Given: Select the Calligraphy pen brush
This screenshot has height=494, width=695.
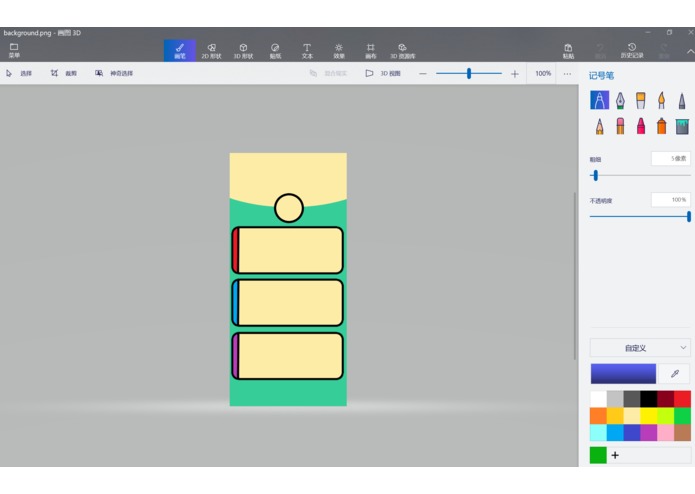Looking at the screenshot, I should click(620, 100).
